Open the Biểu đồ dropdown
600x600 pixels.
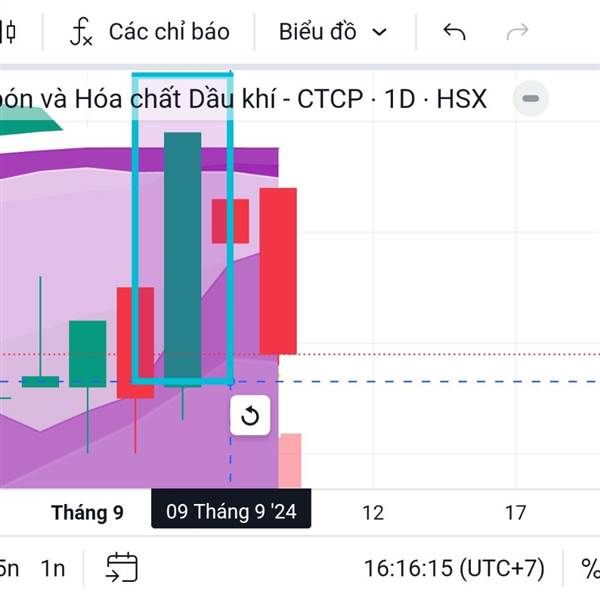coord(332,32)
